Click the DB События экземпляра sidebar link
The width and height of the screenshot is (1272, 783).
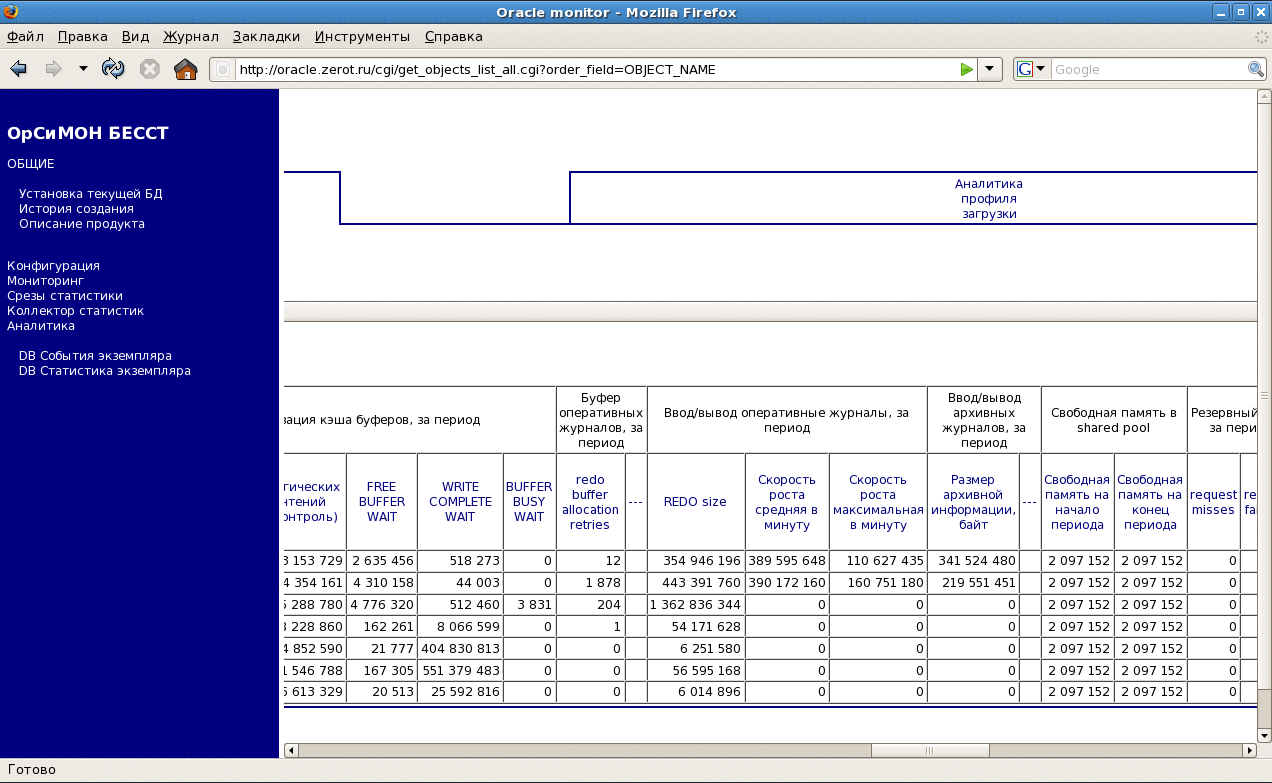95,356
